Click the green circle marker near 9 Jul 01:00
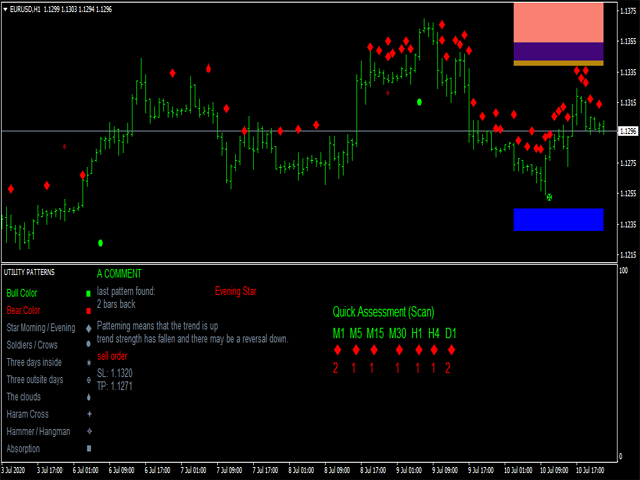640x480 pixels. tap(419, 102)
